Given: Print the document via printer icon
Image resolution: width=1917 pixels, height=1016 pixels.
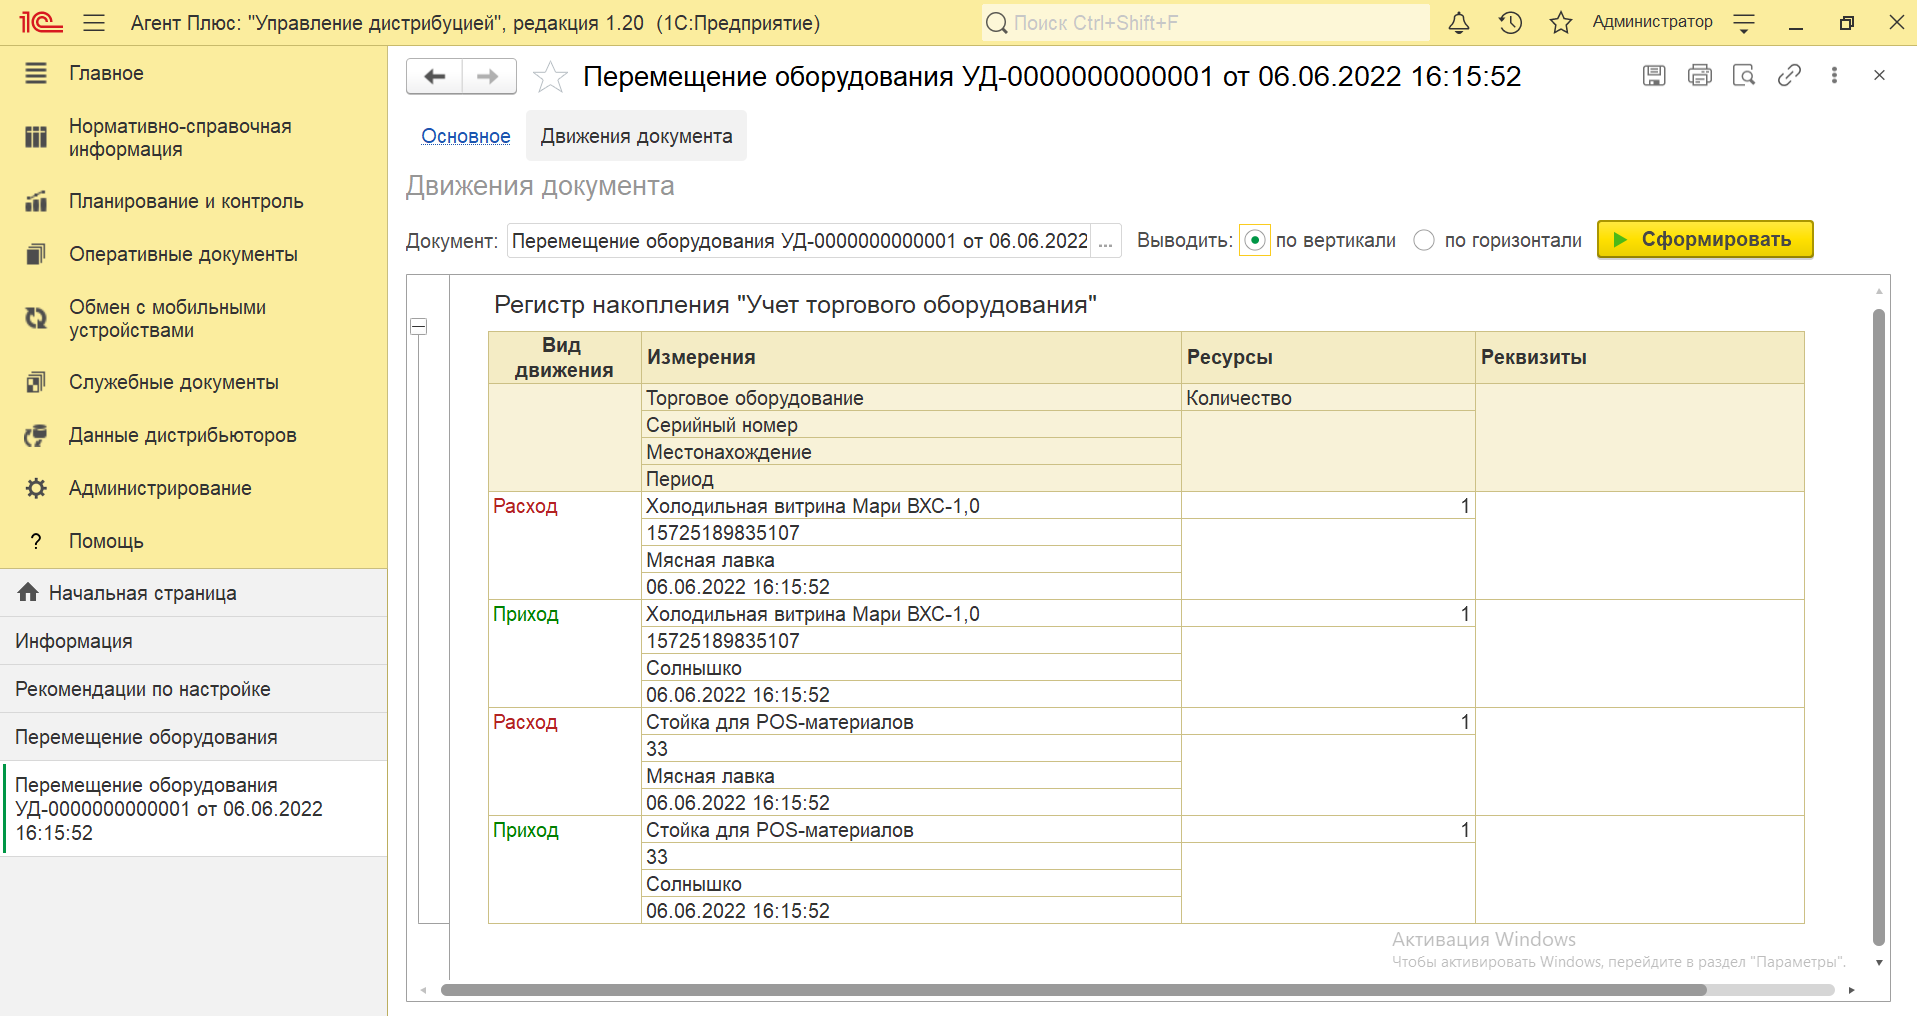Looking at the screenshot, I should [x=1699, y=75].
